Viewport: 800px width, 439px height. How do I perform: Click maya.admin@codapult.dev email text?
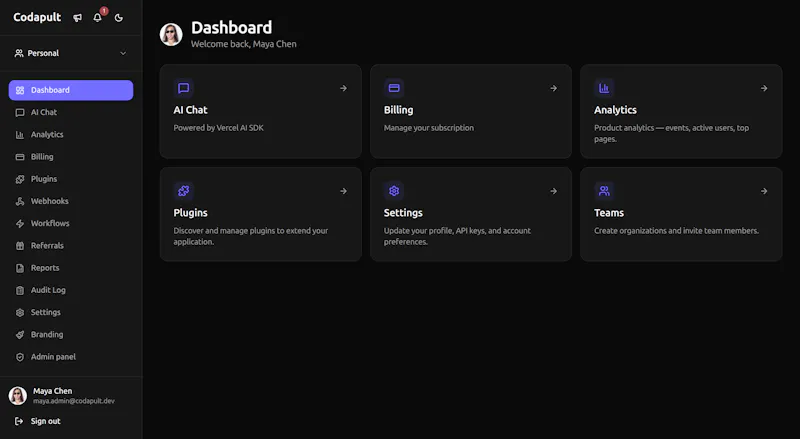pos(74,401)
